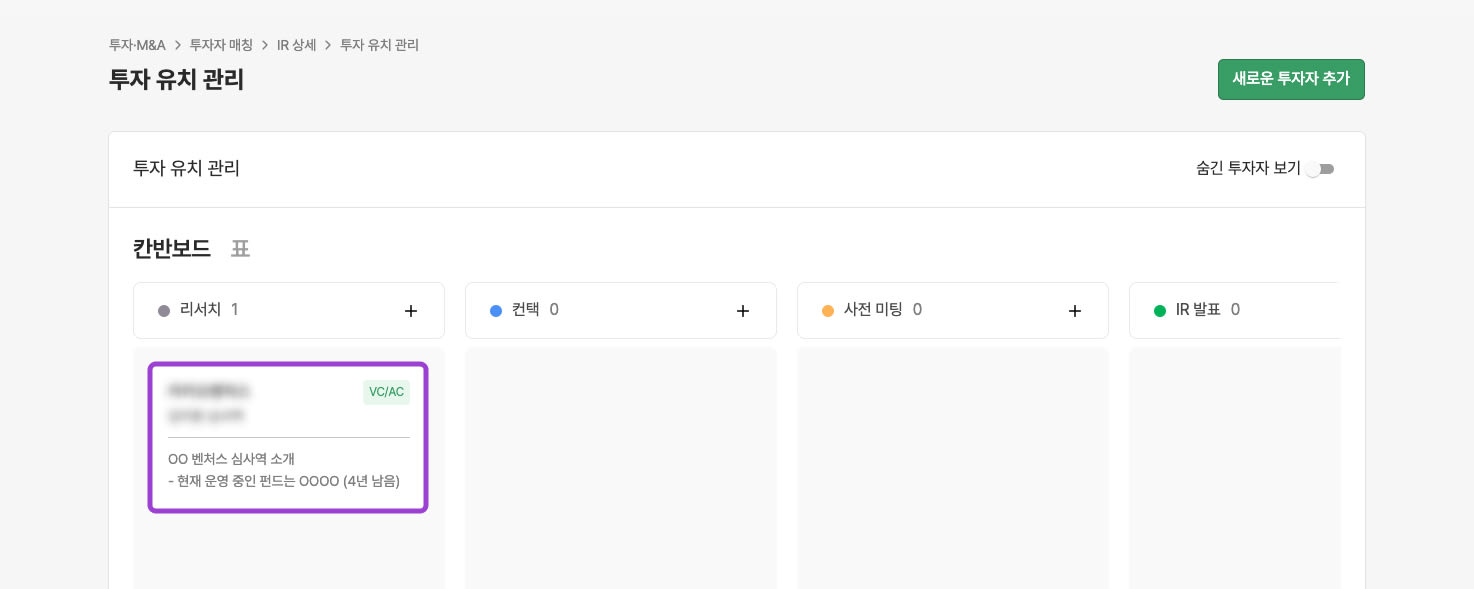This screenshot has width=1474, height=589.
Task: Add new card to IR 발표 column
Action: click(1407, 311)
